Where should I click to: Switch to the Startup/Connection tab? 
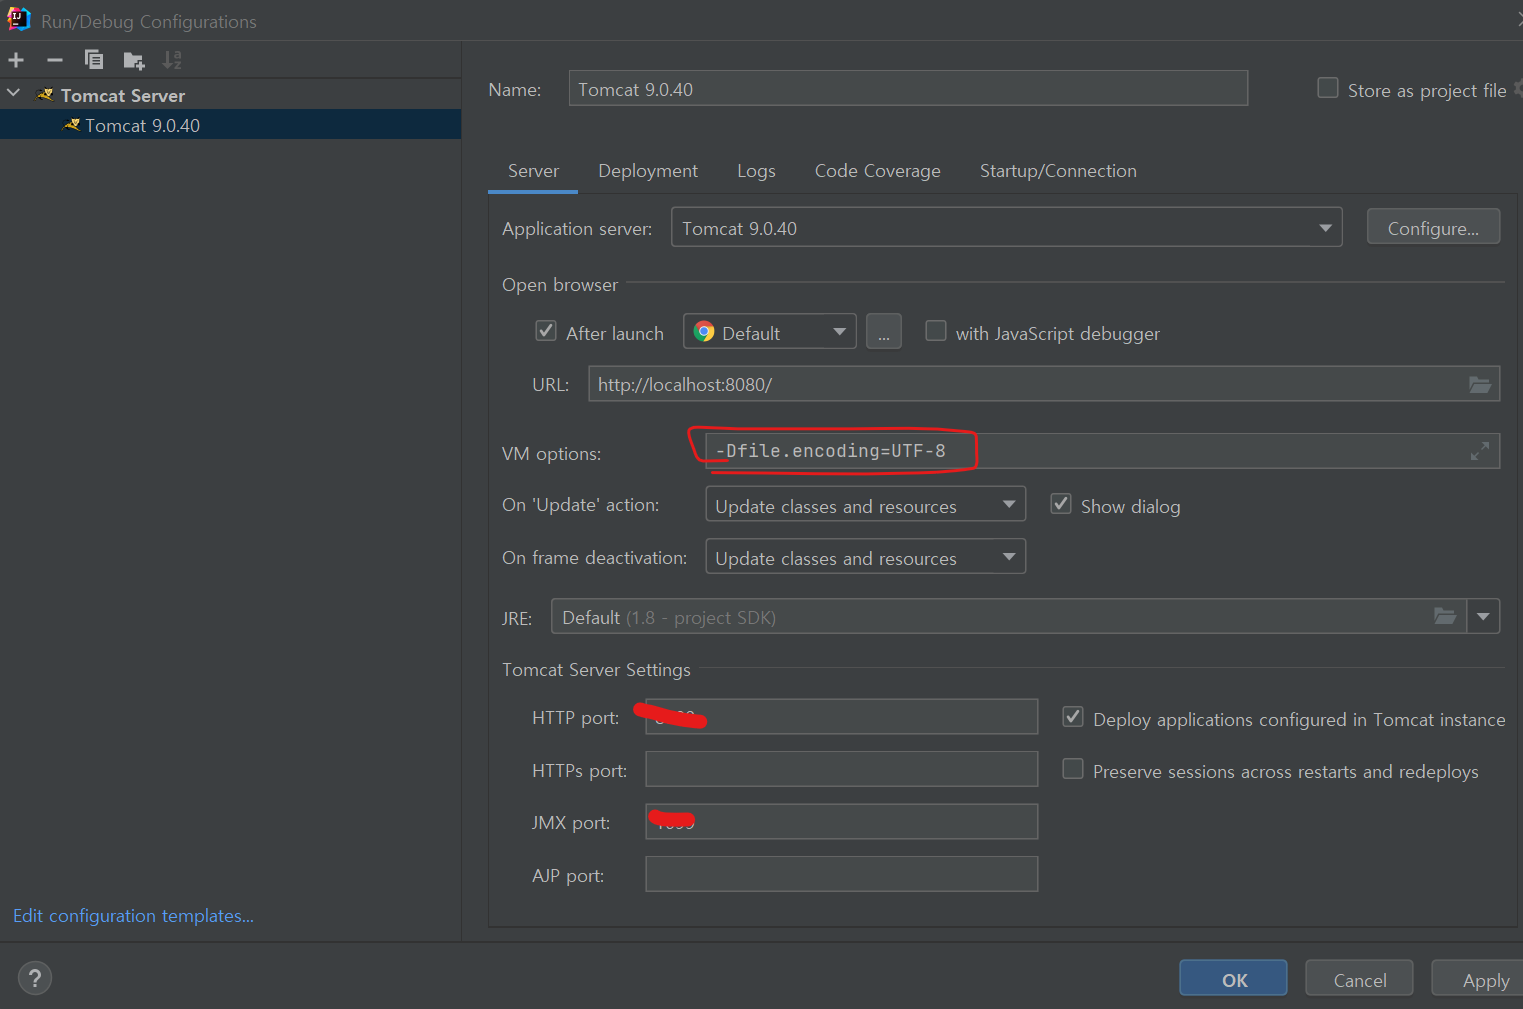point(1058,171)
